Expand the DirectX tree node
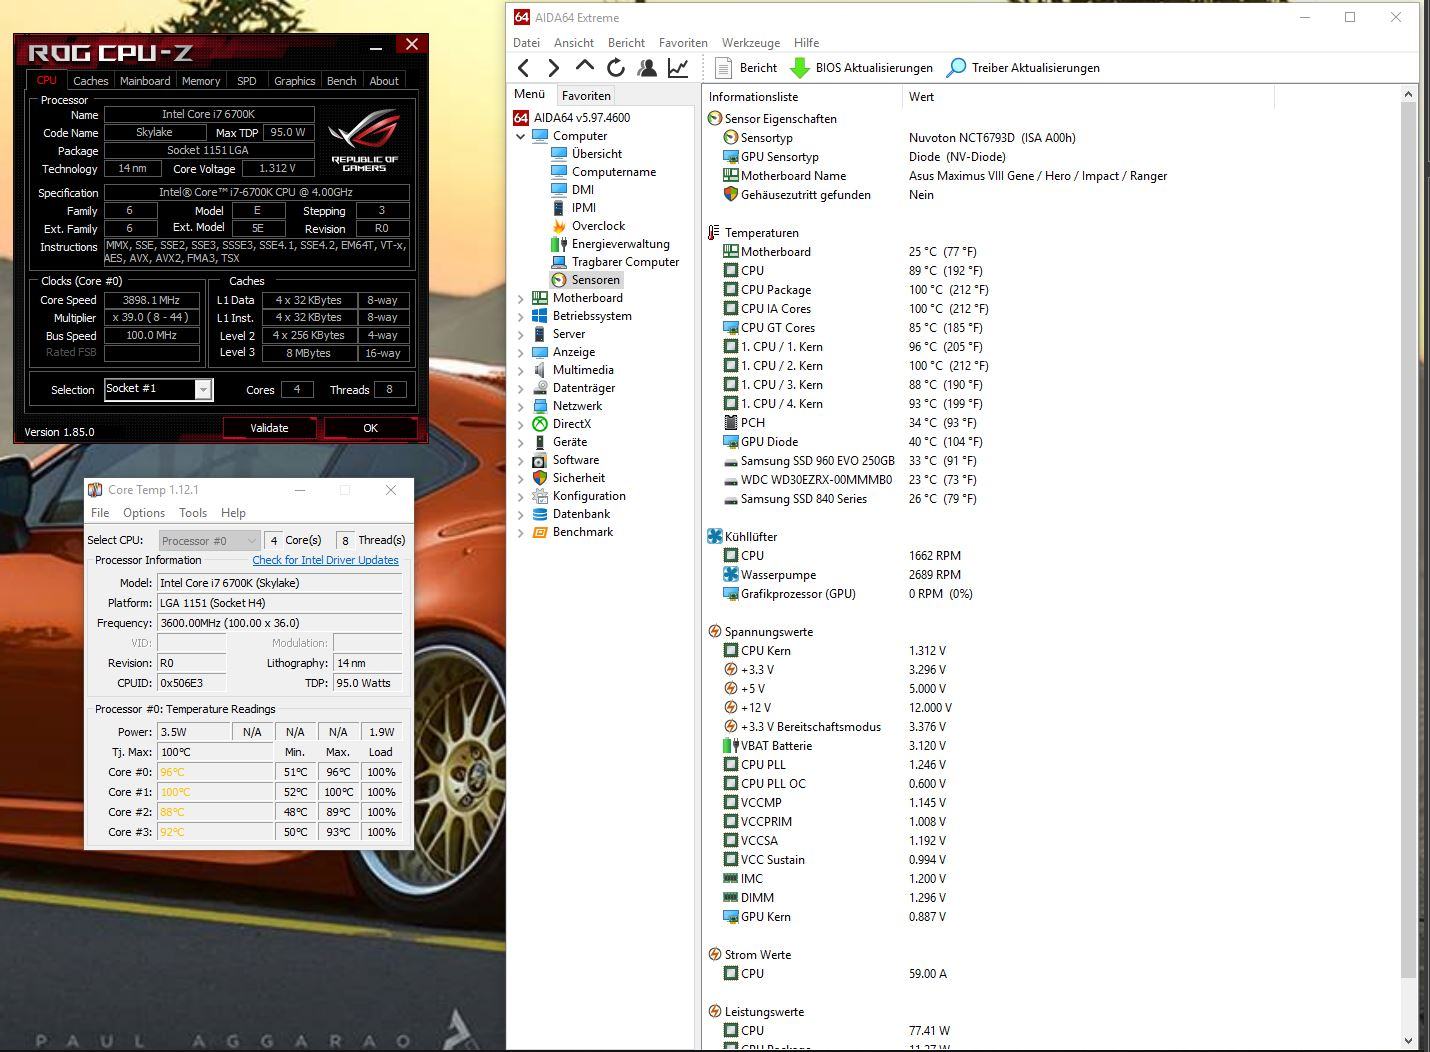This screenshot has width=1430, height=1052. coord(521,424)
